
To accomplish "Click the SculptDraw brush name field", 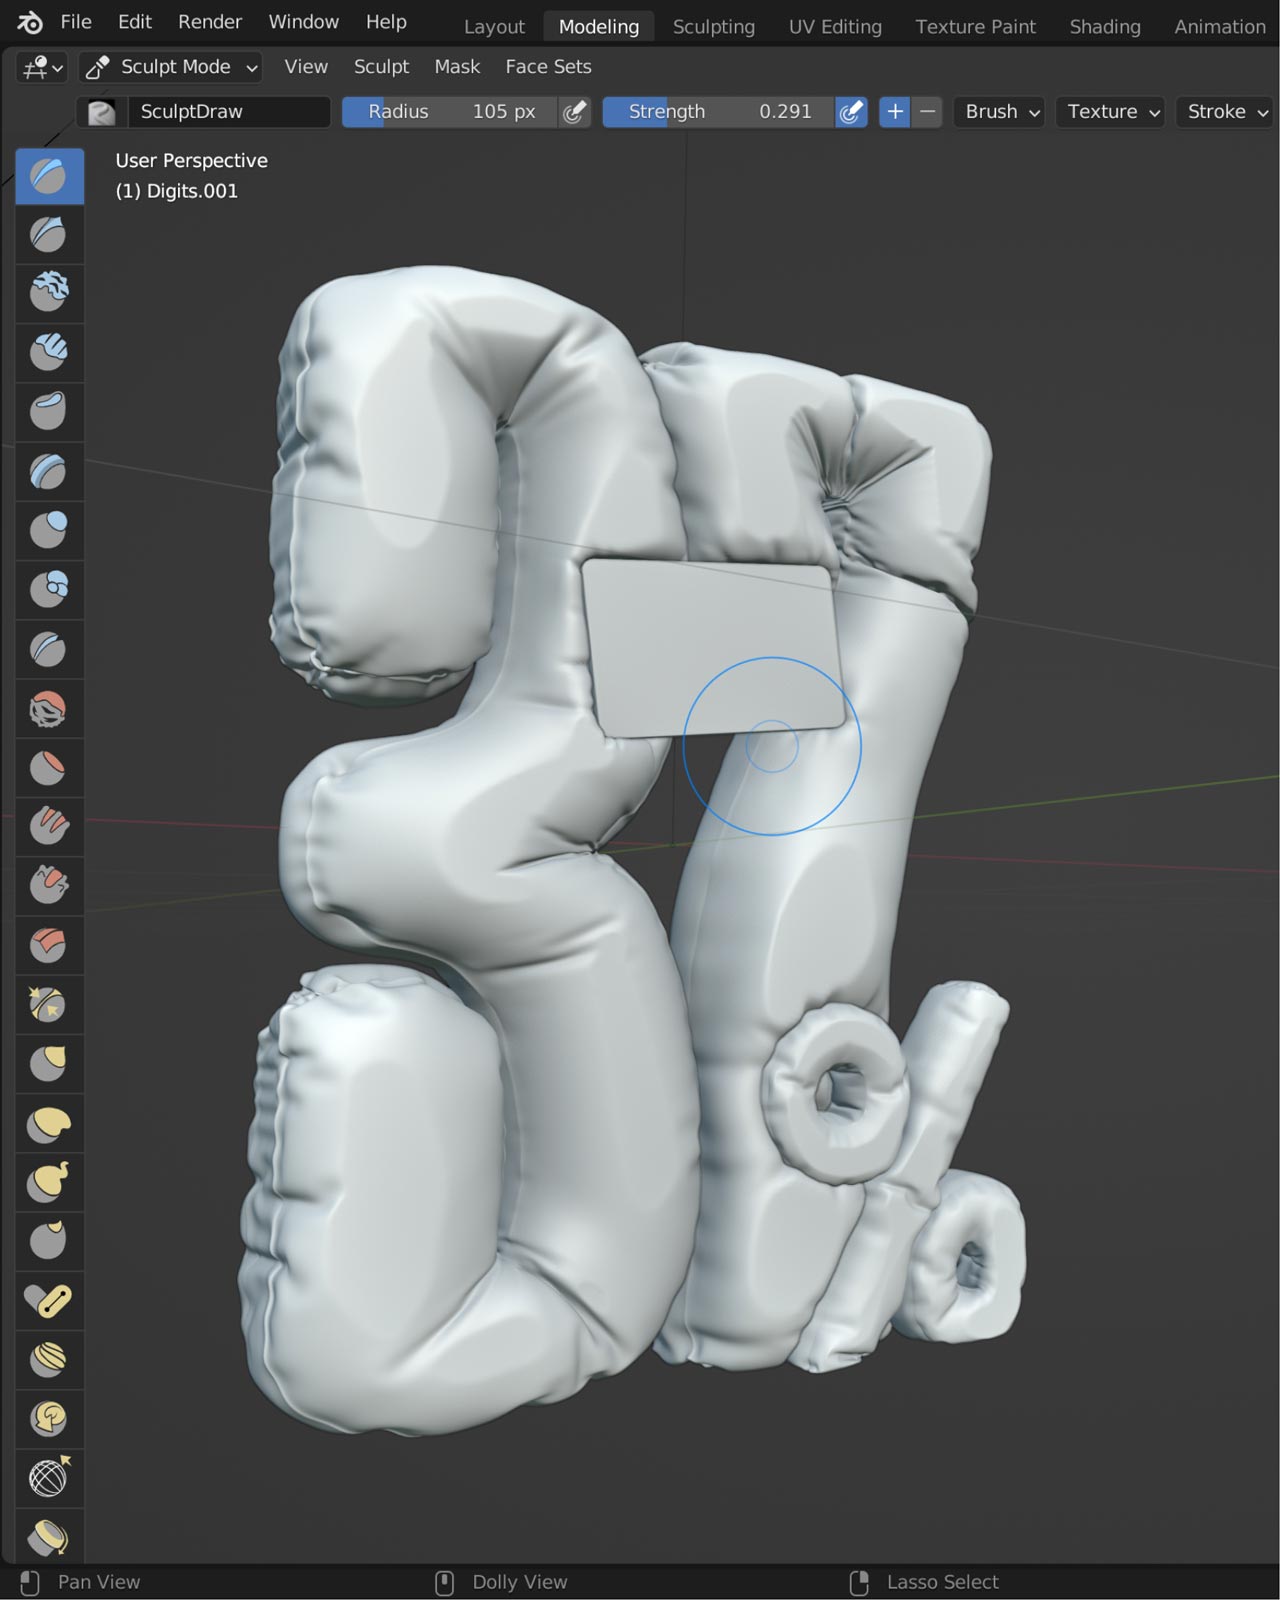I will (x=229, y=112).
